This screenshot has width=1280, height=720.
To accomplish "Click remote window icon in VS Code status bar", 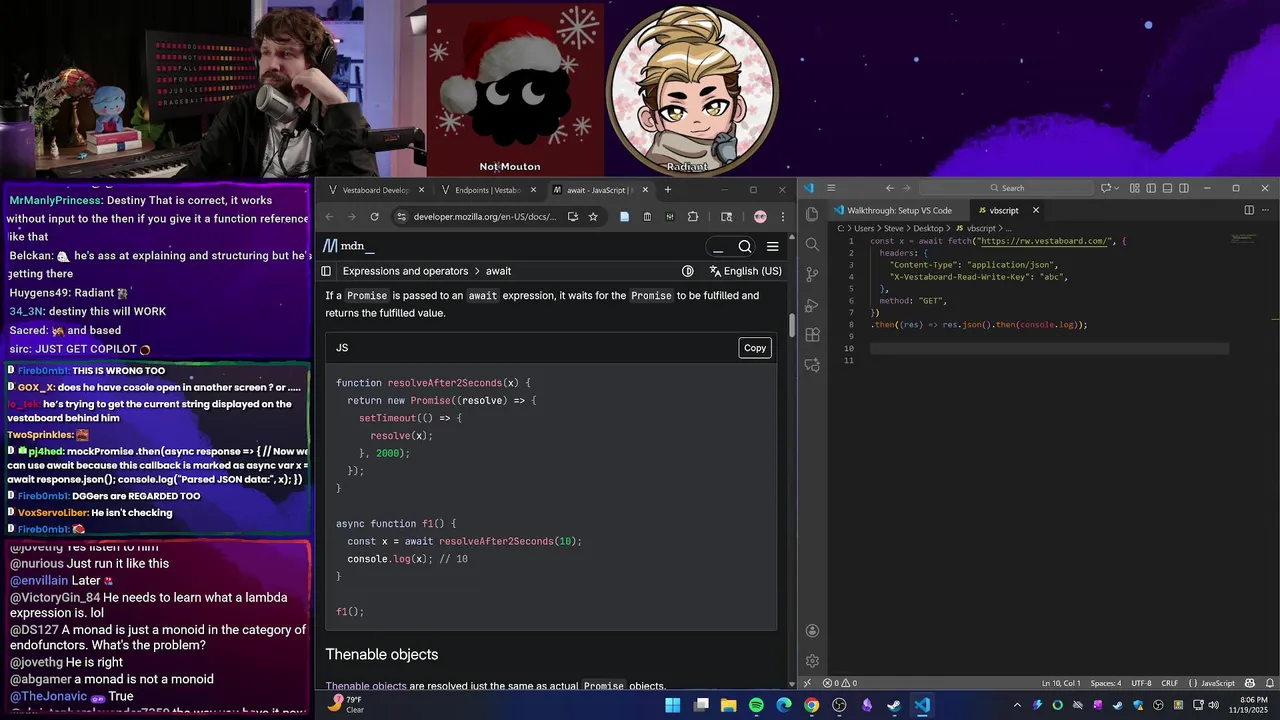I will 807,683.
